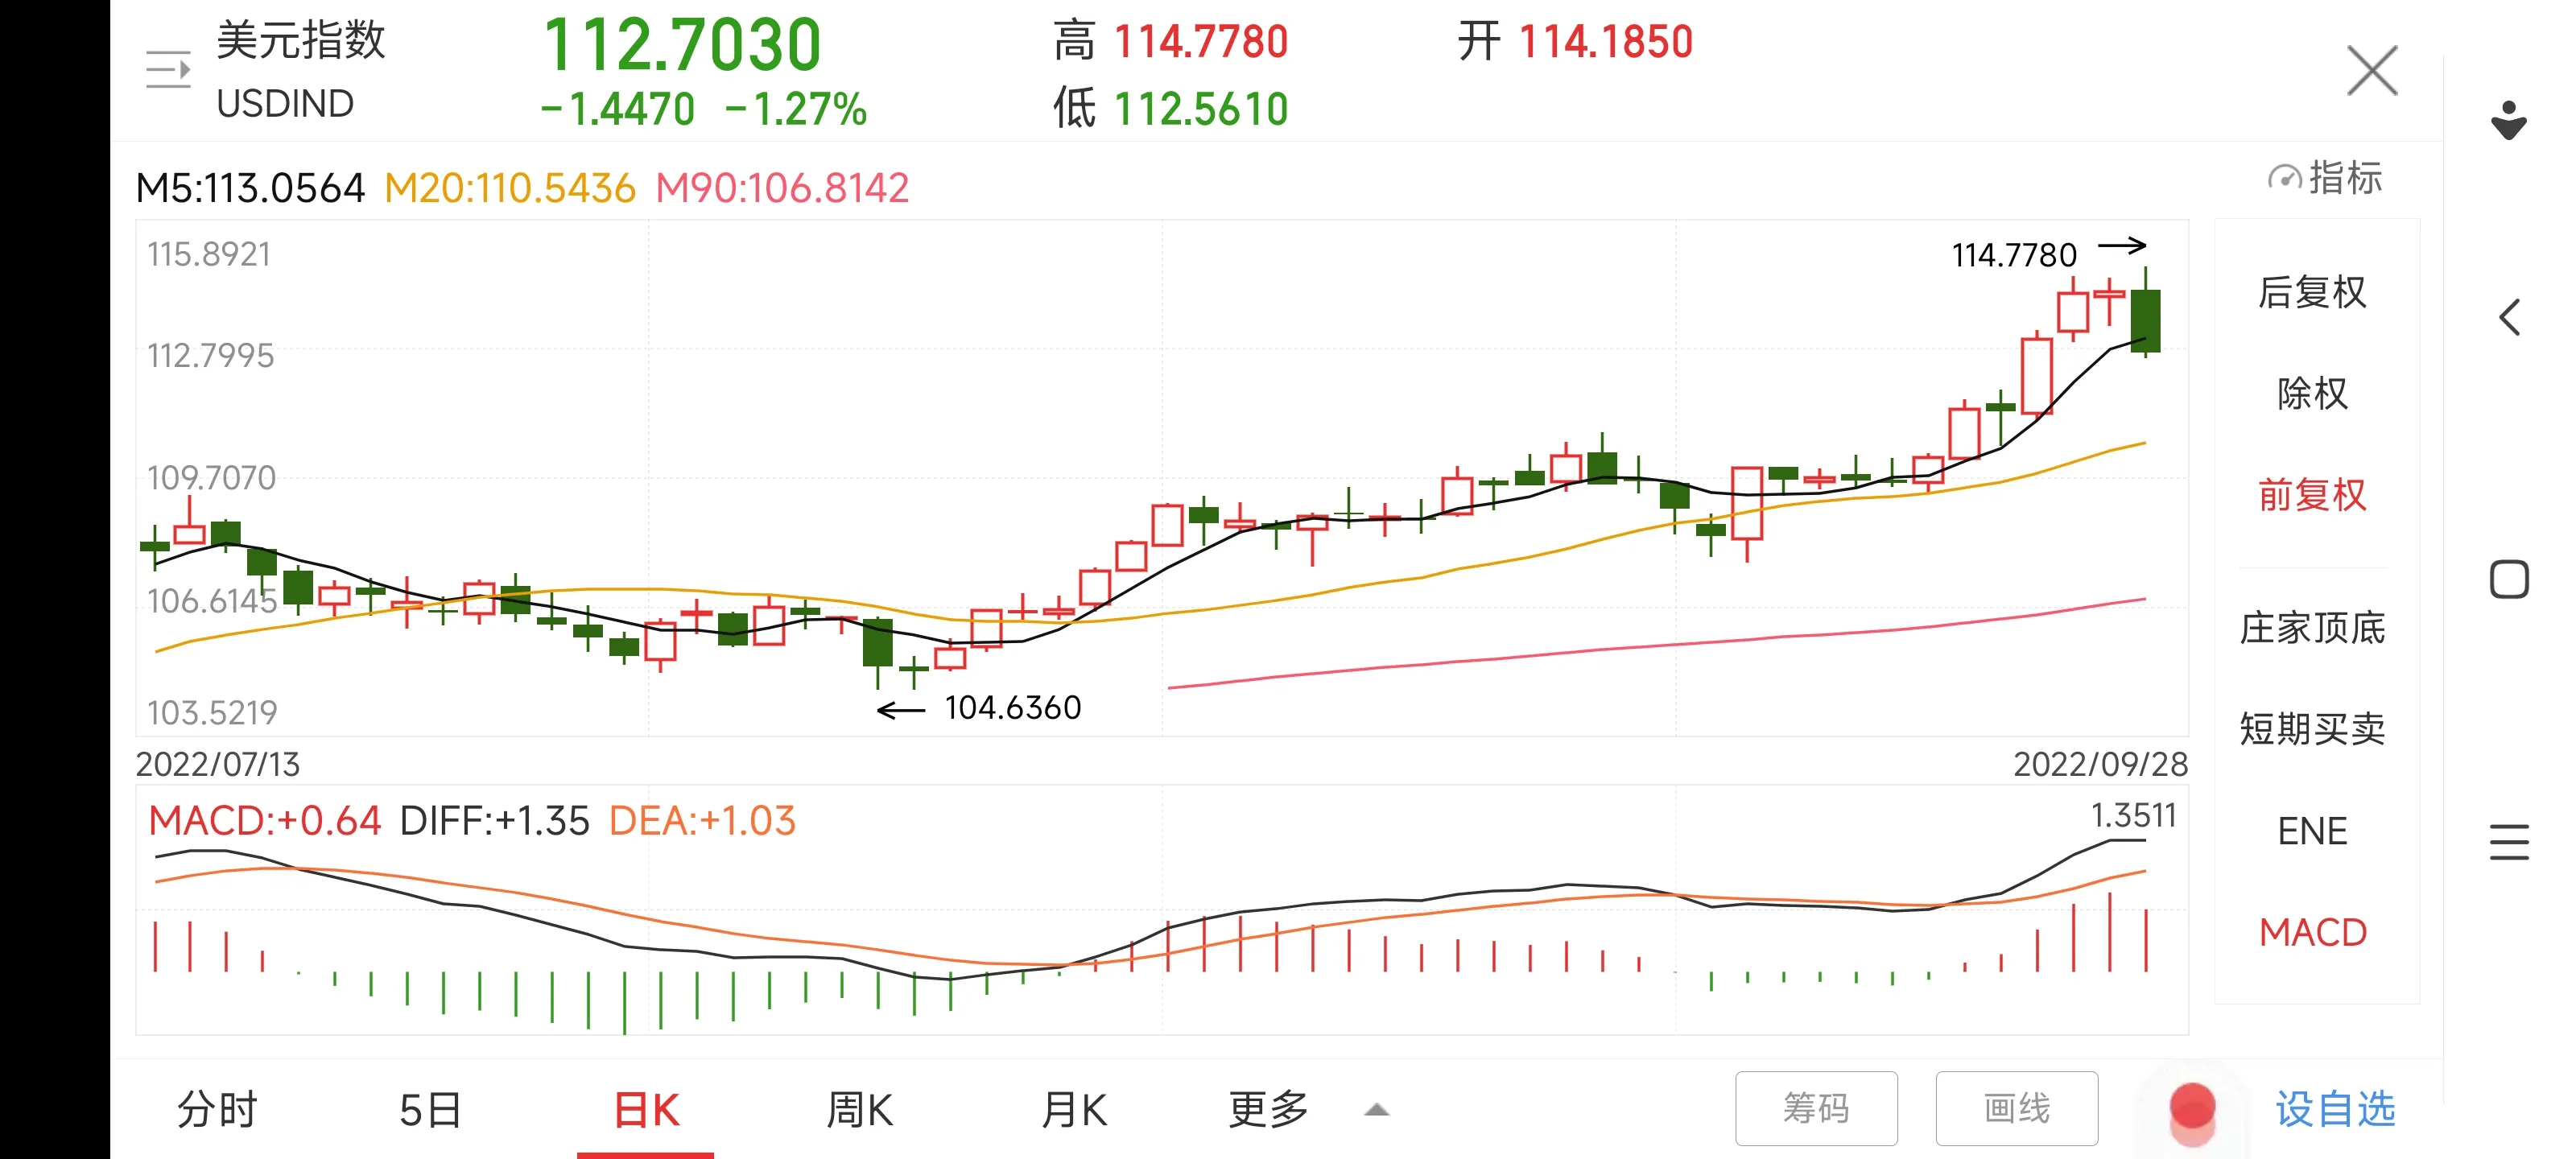Select 除权 adjustment mode
This screenshot has width=2576, height=1159.
[x=2312, y=393]
